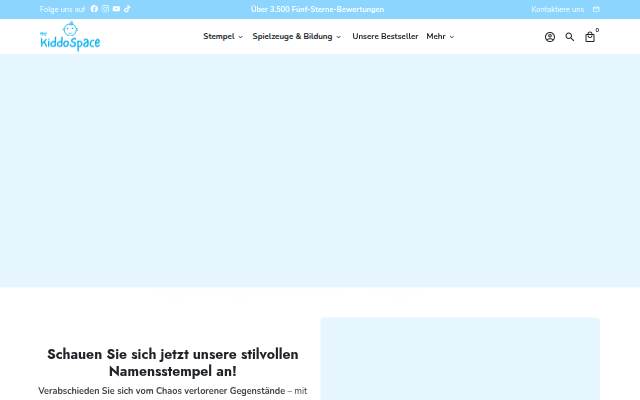Click paragraph starting Verabschieden Sie sich vom Chaos
The width and height of the screenshot is (640, 400).
click(x=173, y=391)
